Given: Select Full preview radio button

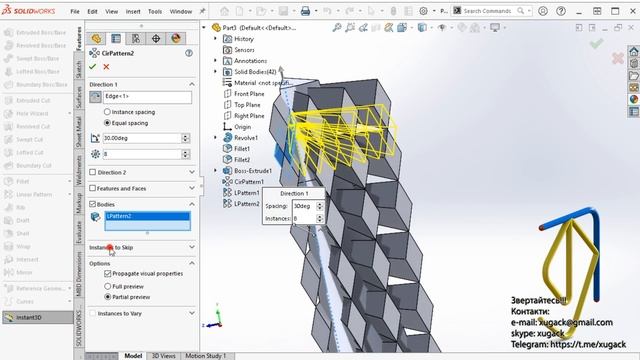Looking at the screenshot, I should tap(107, 287).
